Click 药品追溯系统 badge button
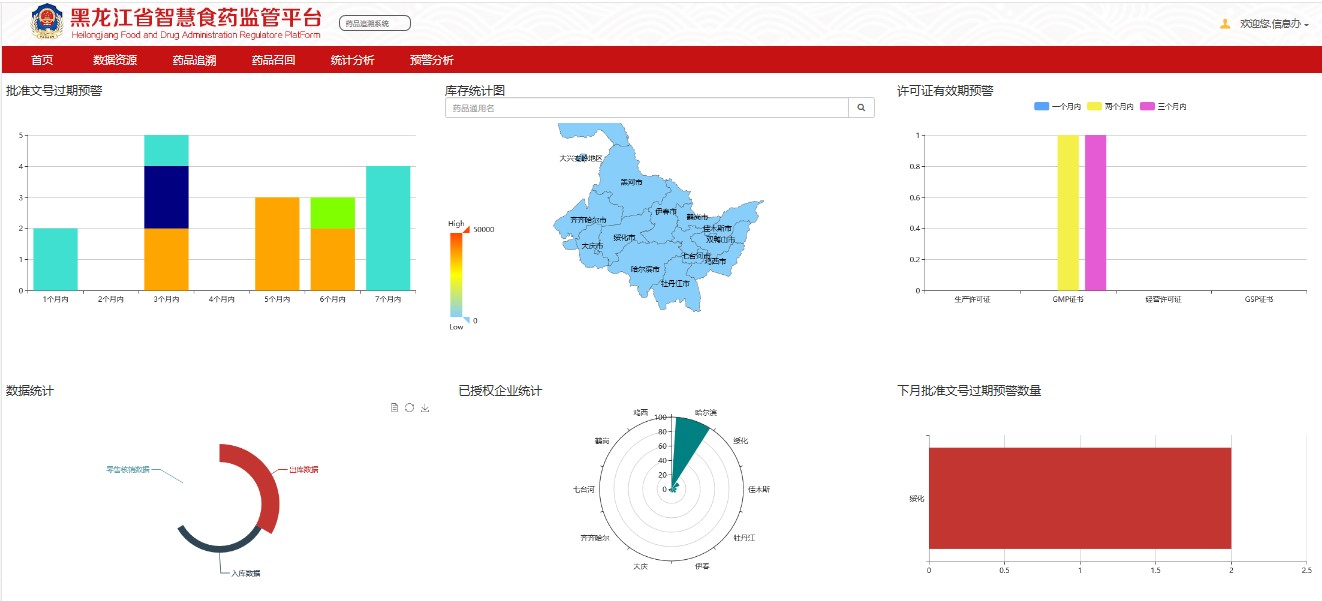This screenshot has width=1322, height=601. [375, 23]
